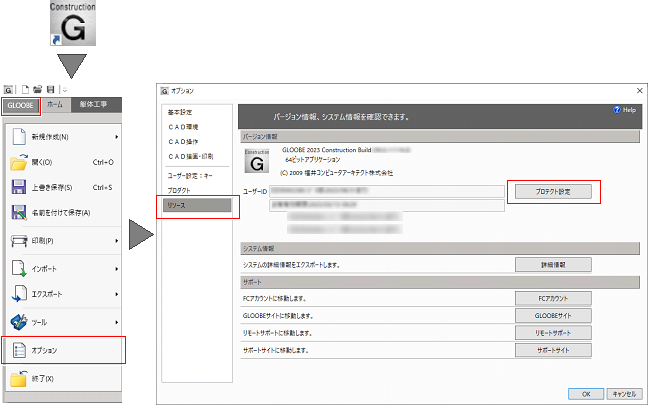Viewport: 648px width, 405px height.
Task: Click the GLOOBEサイト button
Action: 553,316
